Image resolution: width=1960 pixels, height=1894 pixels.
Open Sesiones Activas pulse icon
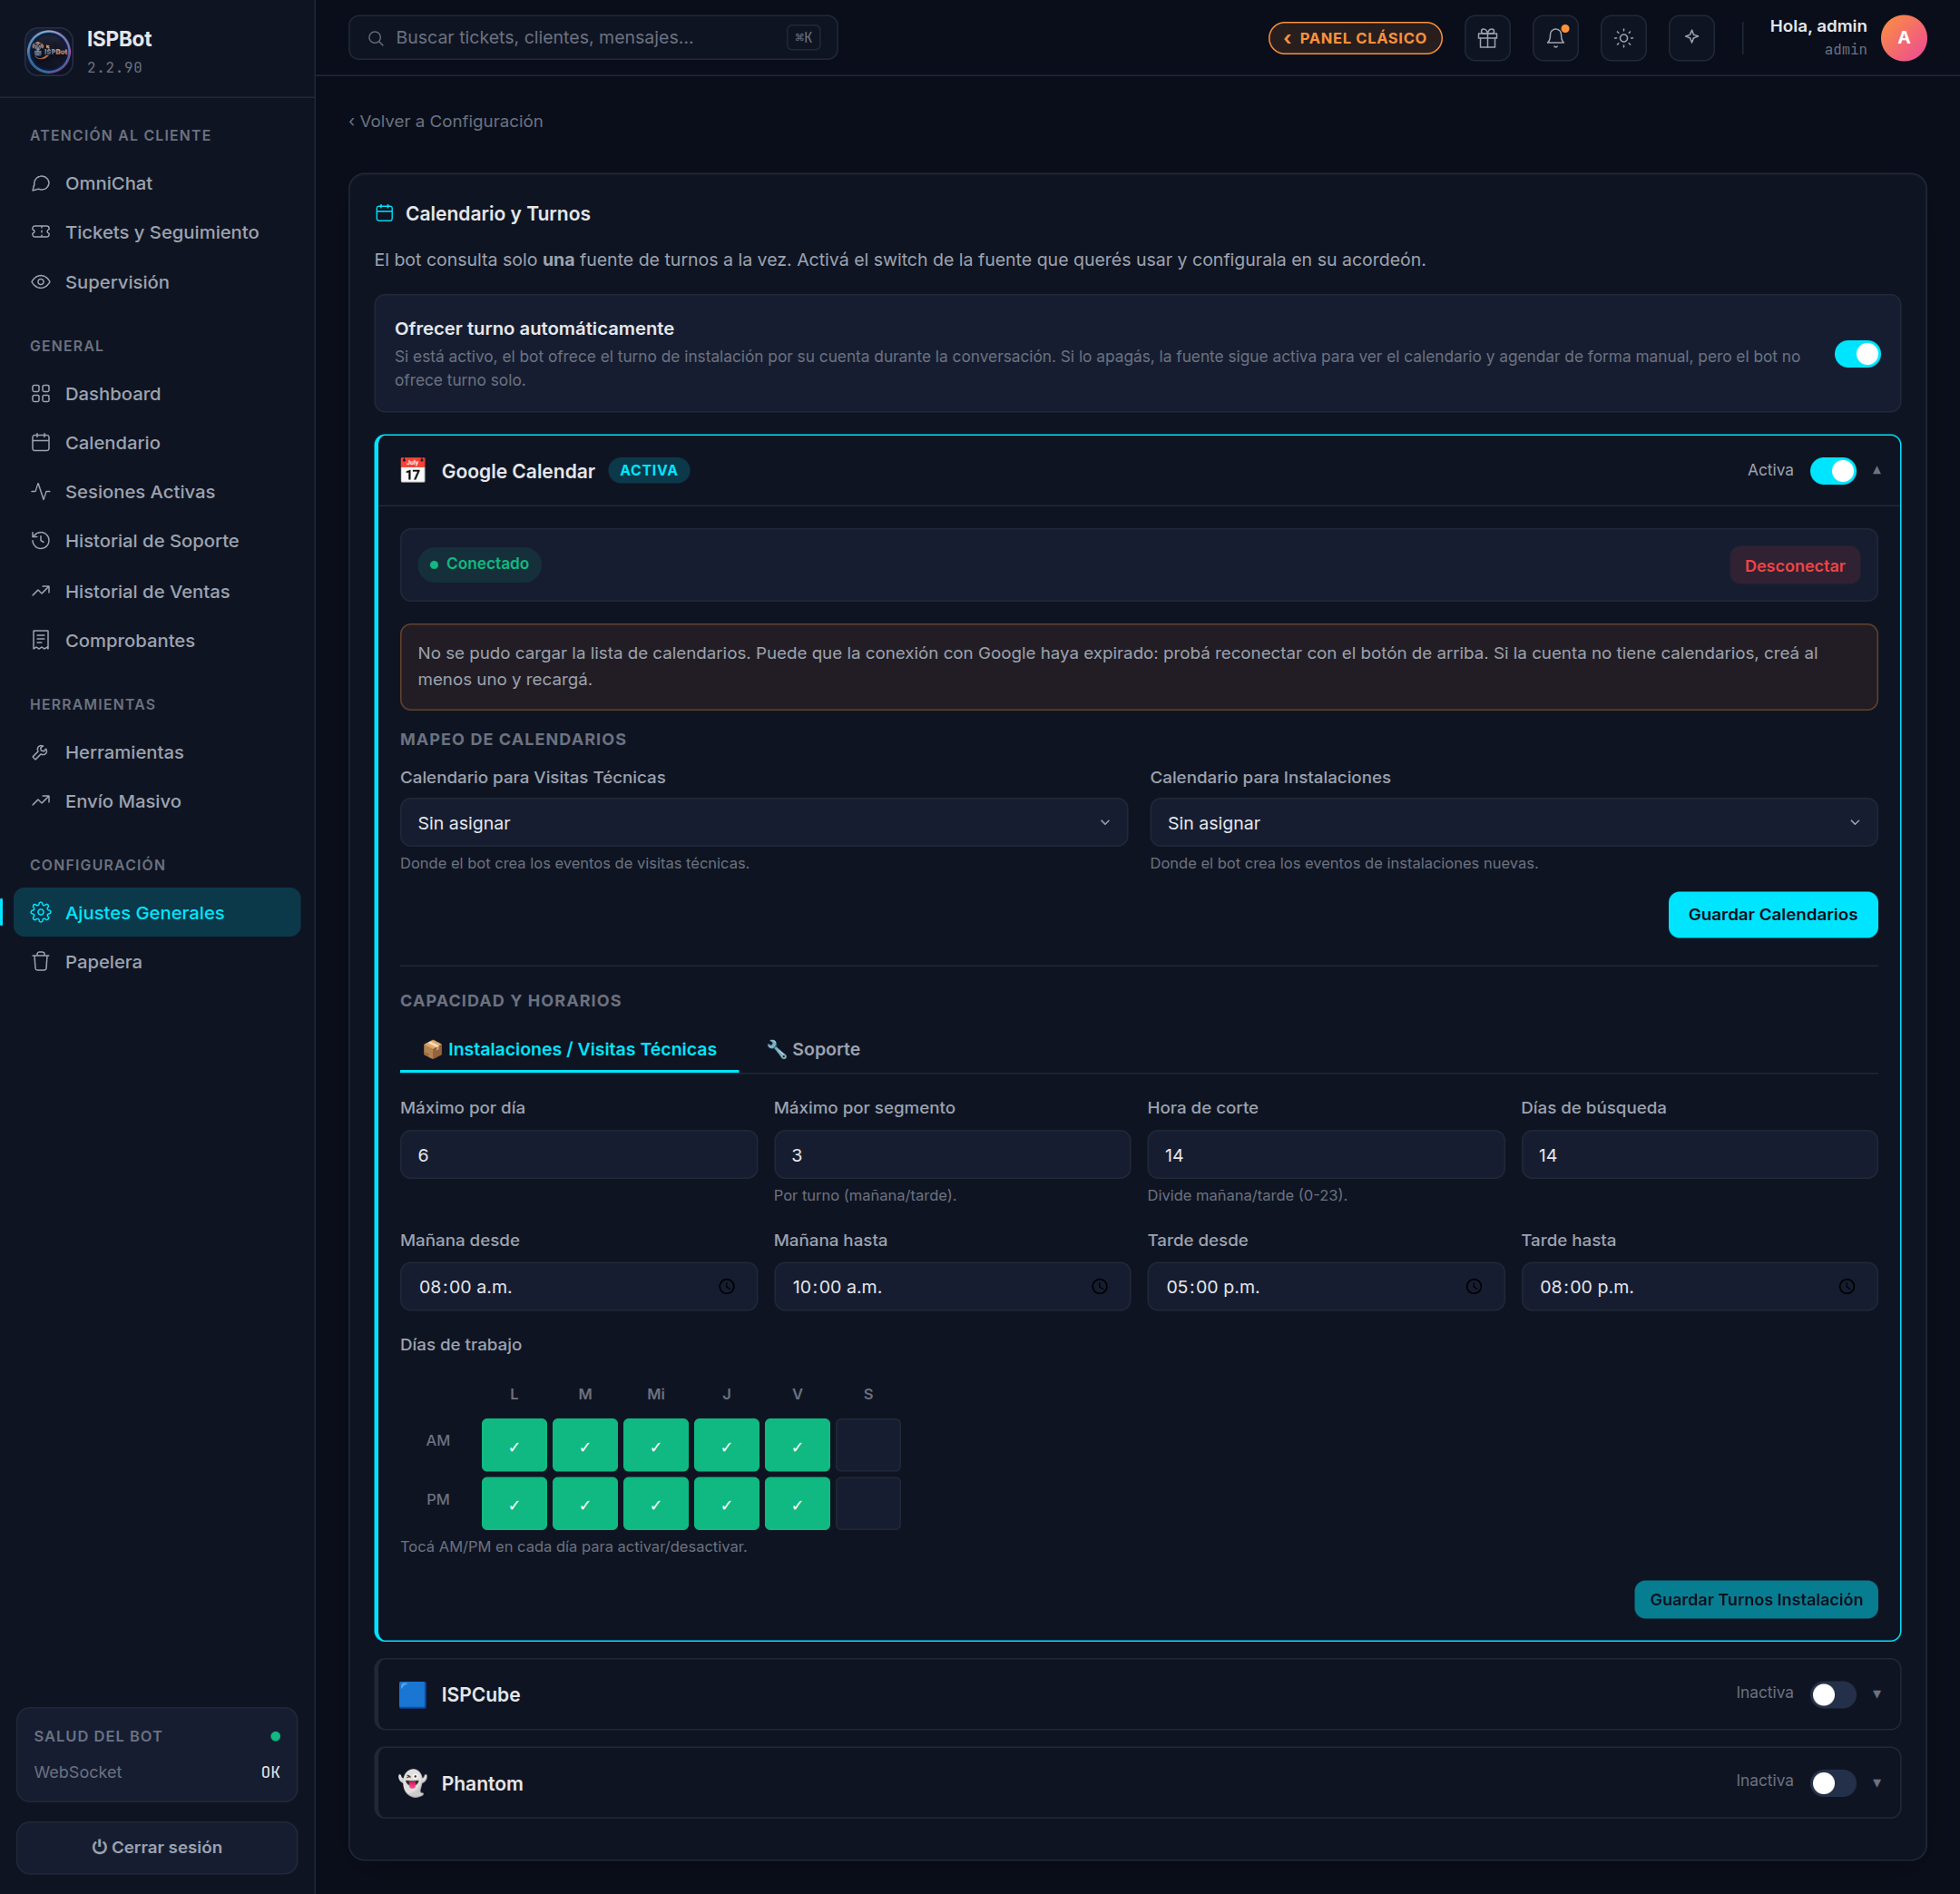[x=41, y=491]
